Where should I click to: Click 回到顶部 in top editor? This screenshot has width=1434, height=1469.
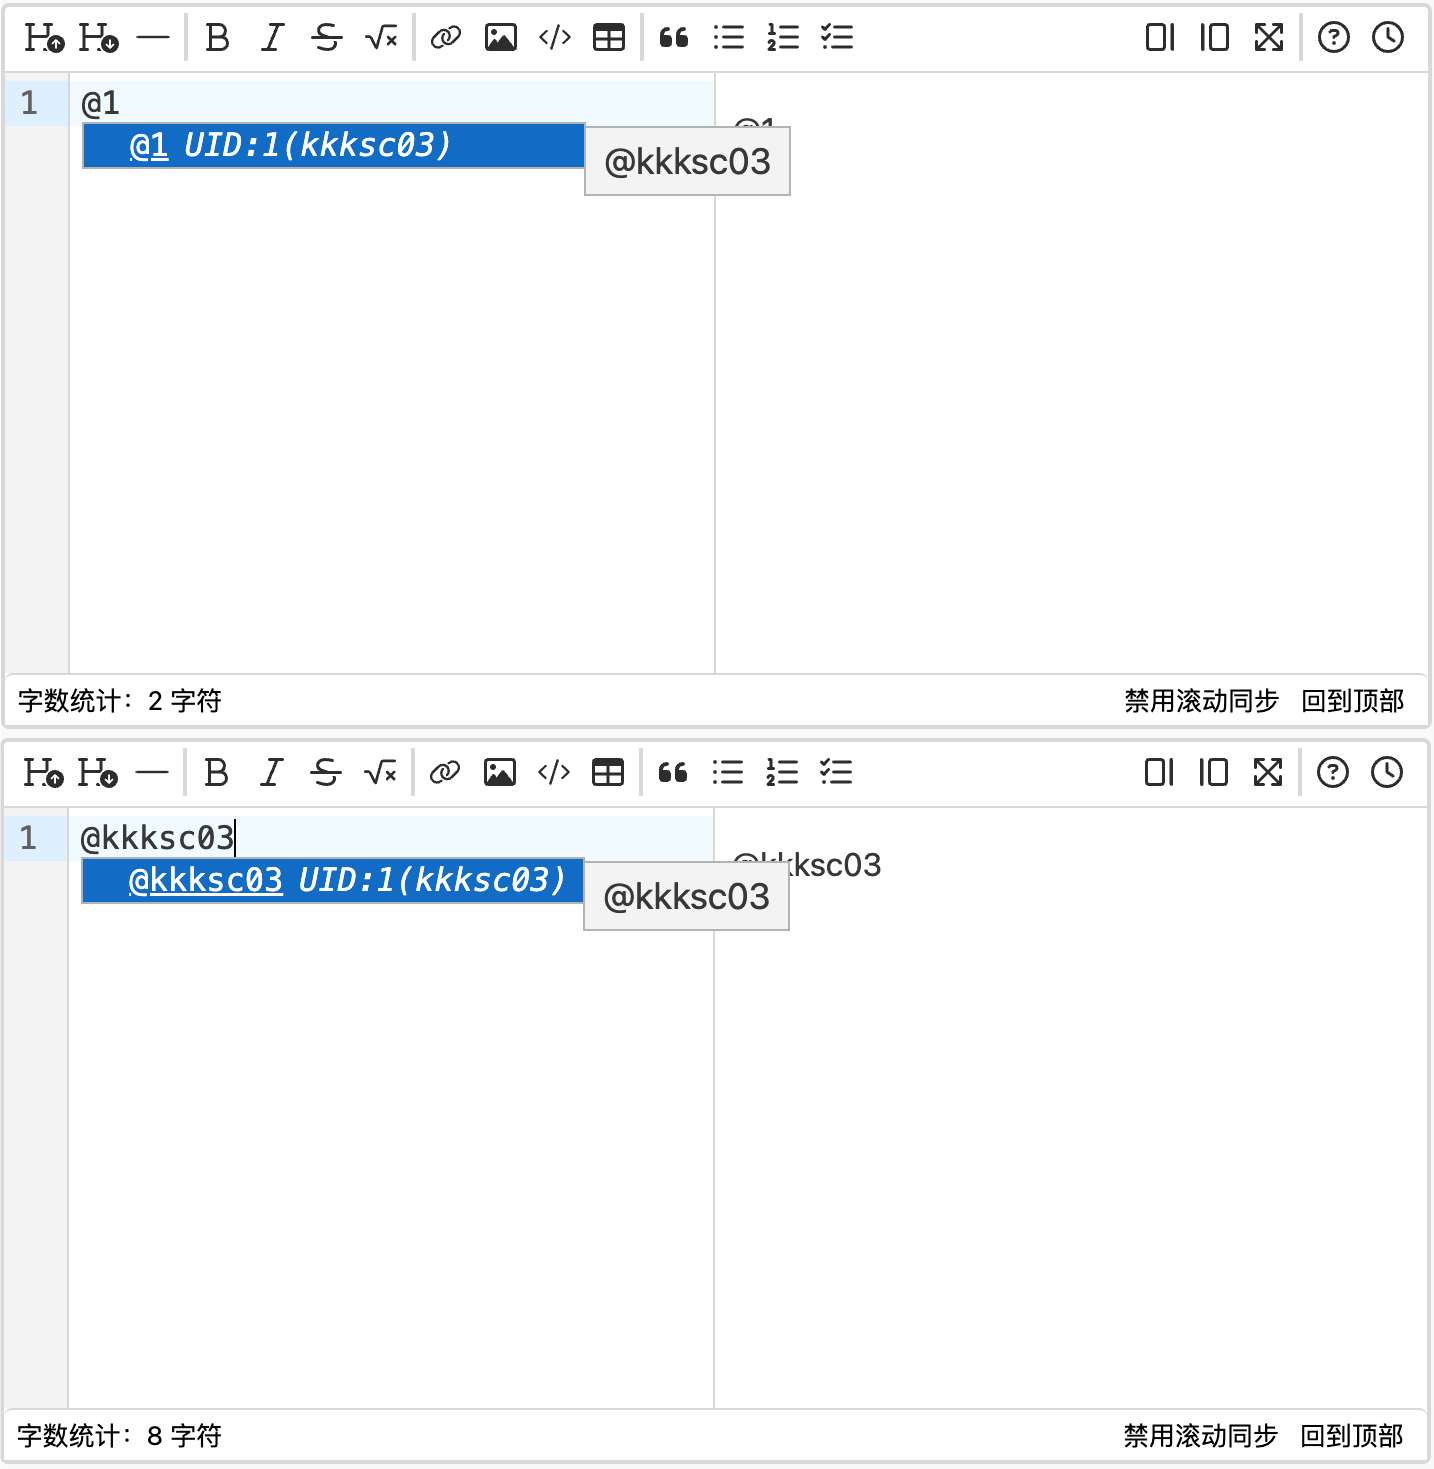click(x=1353, y=701)
